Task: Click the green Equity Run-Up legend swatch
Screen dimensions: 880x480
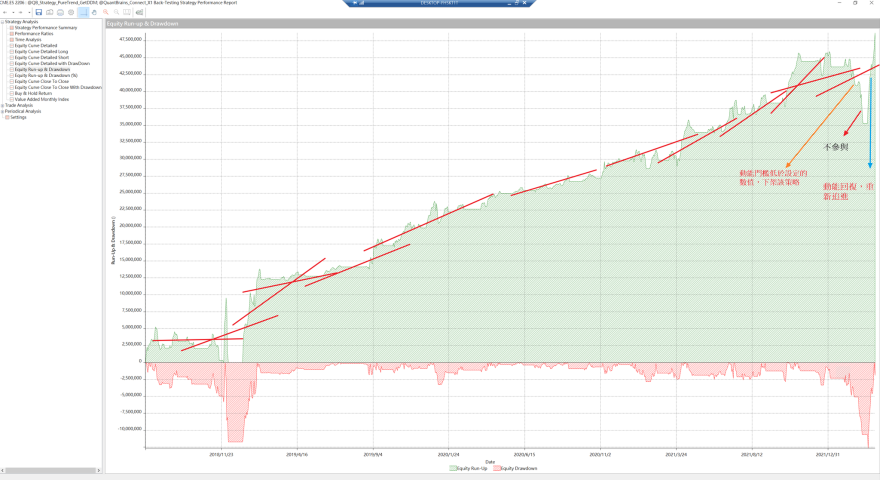Action: pyautogui.click(x=452, y=468)
